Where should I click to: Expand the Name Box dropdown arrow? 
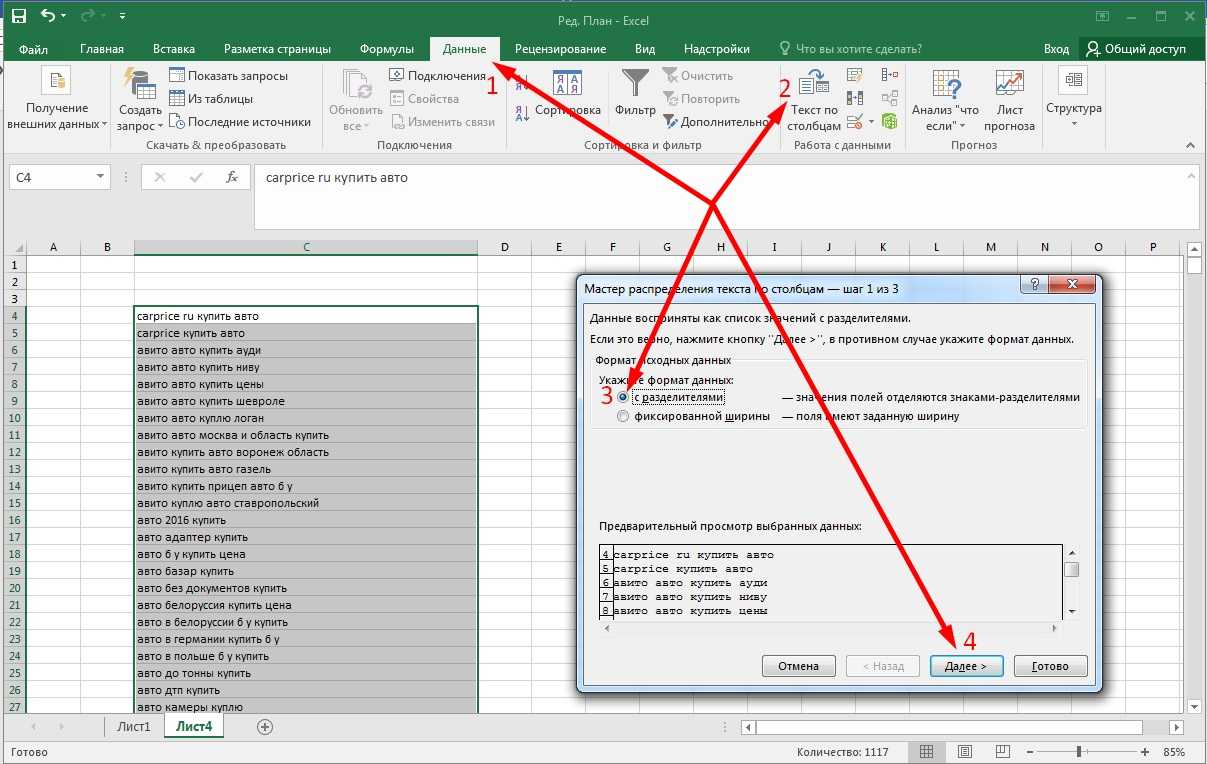coord(100,177)
